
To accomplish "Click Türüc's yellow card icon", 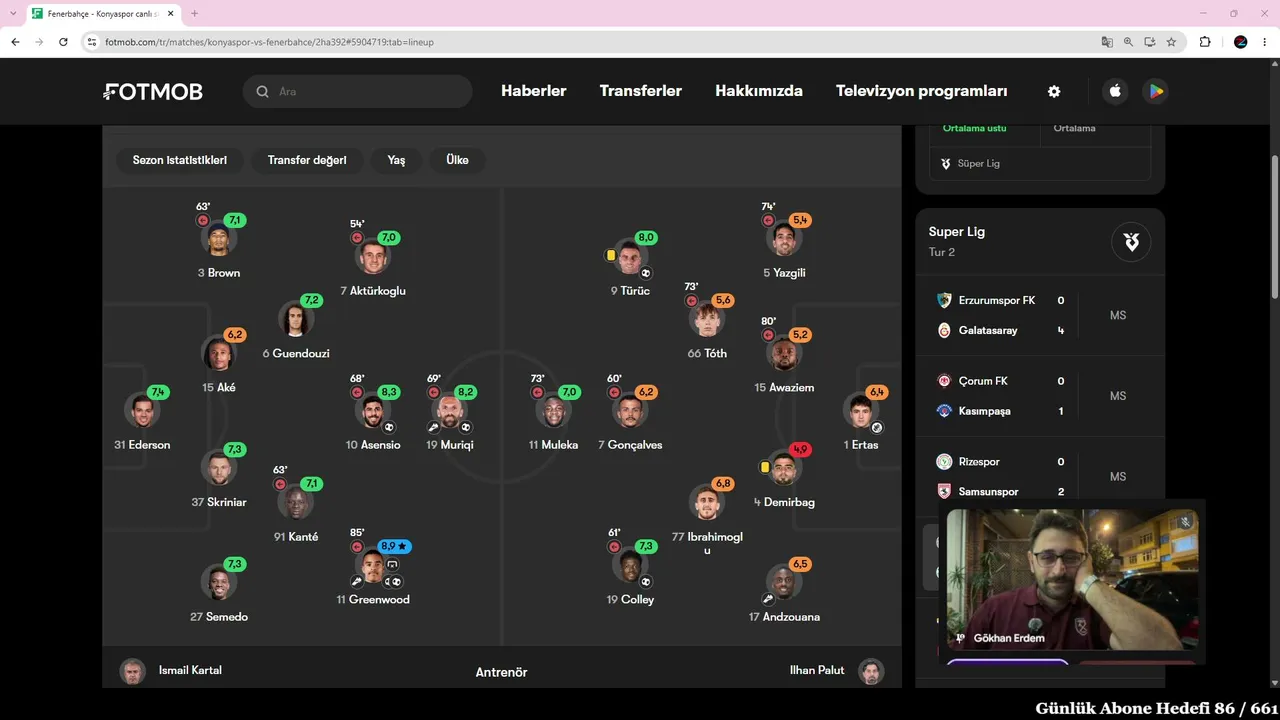I will pos(610,255).
